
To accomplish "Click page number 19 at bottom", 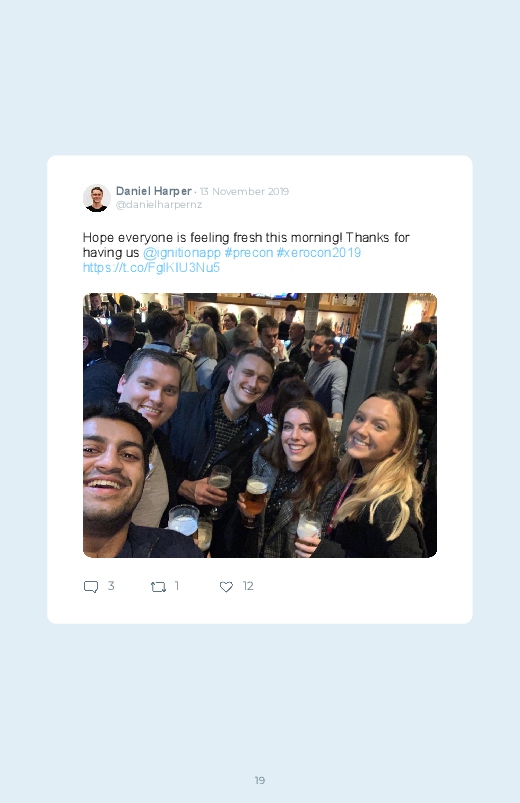I will tap(260, 780).
